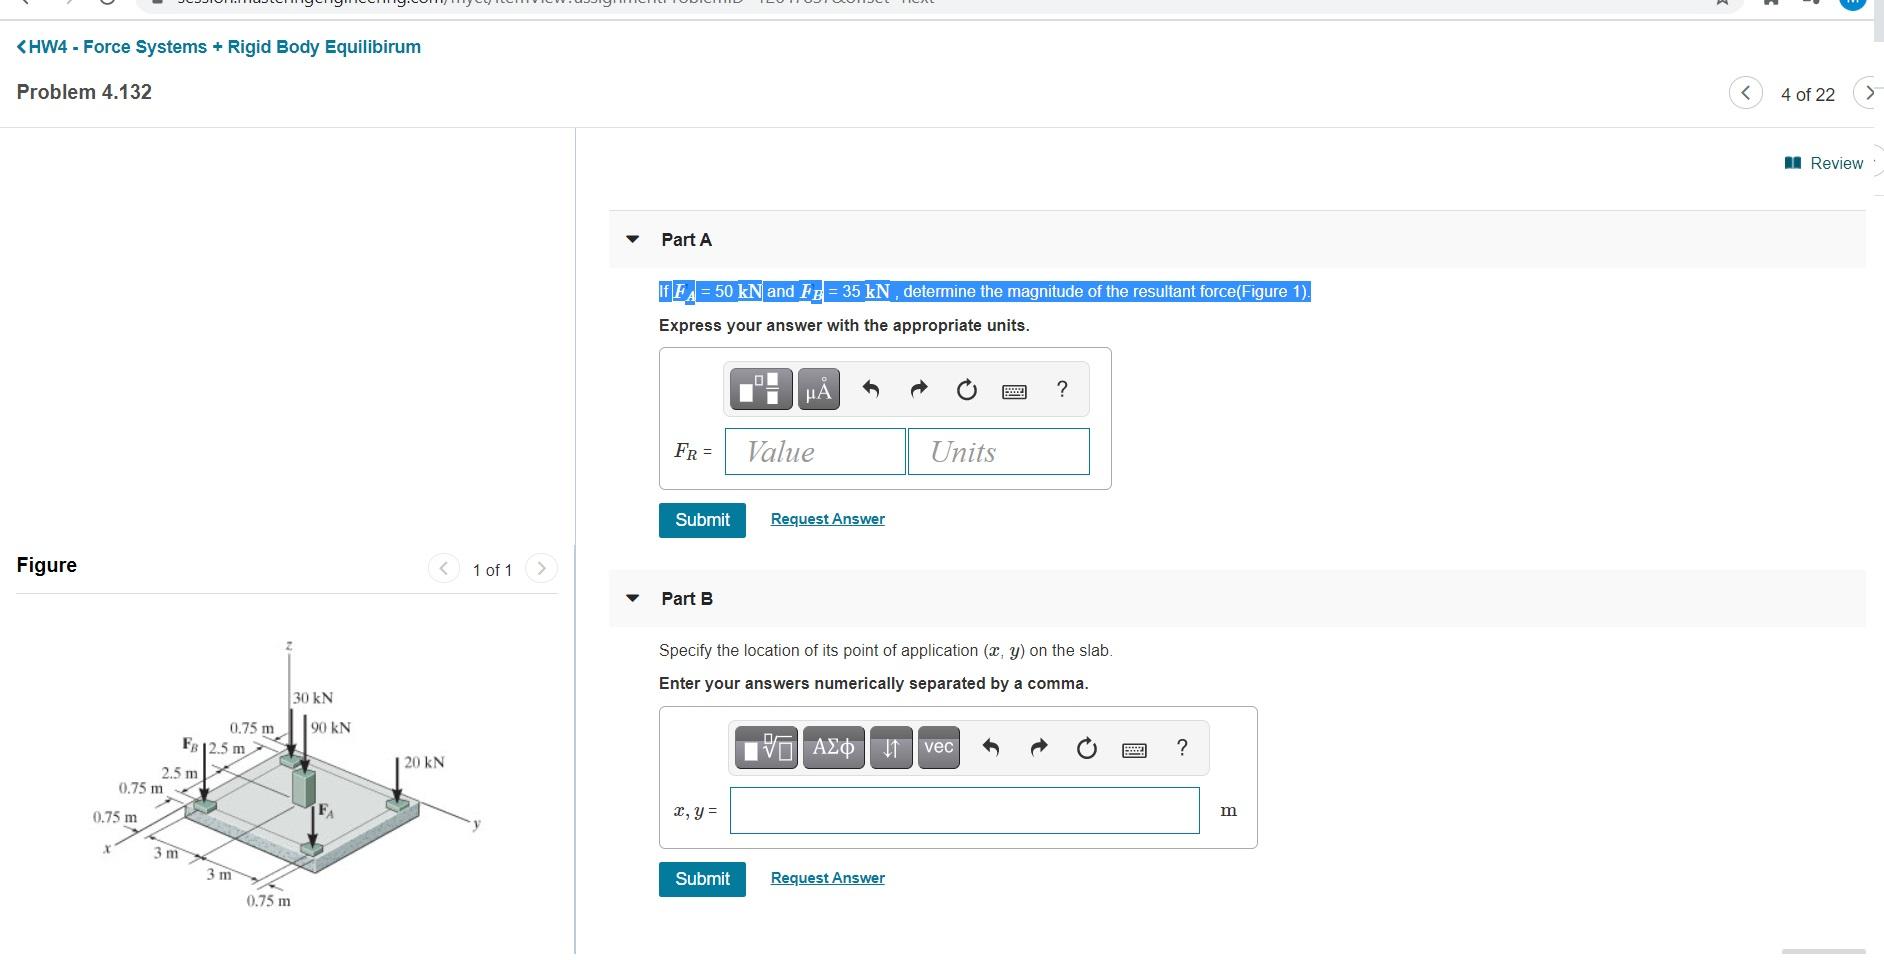Image resolution: width=1884 pixels, height=960 pixels.
Task: Click the square root template icon in Part B
Action: coord(765,747)
